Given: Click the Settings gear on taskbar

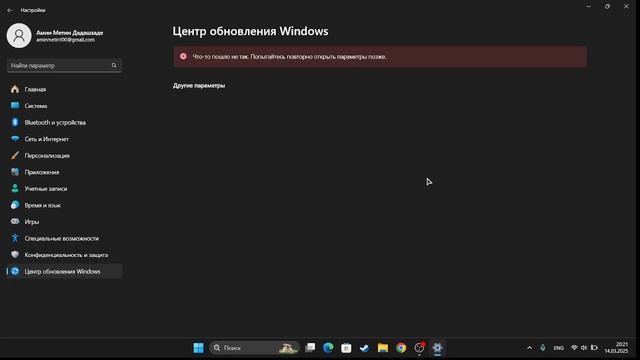Looking at the screenshot, I should point(437,348).
